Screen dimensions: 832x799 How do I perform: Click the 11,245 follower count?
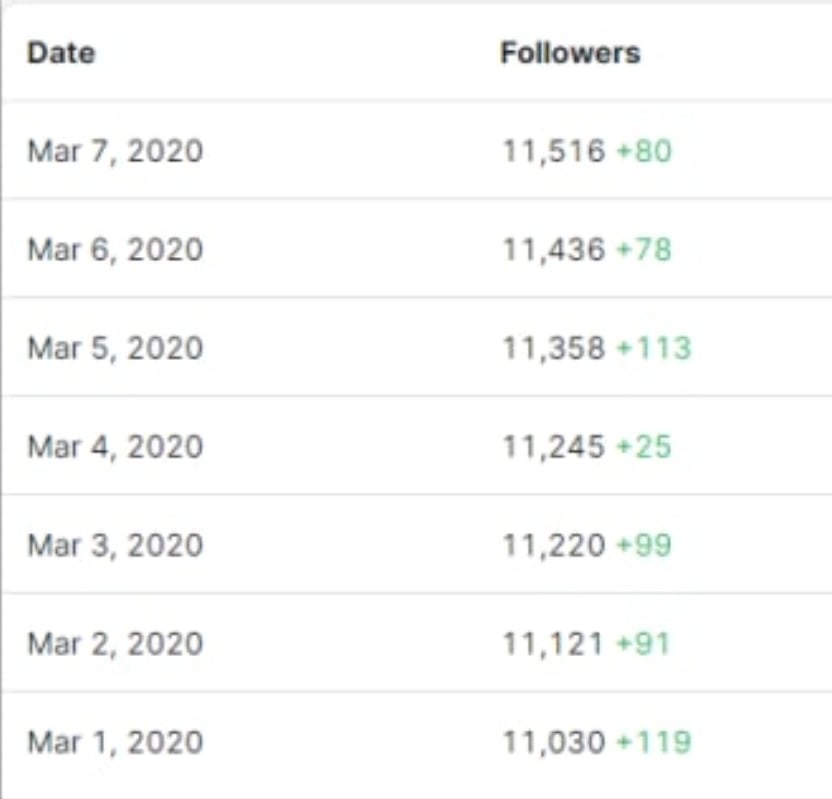[x=554, y=447]
